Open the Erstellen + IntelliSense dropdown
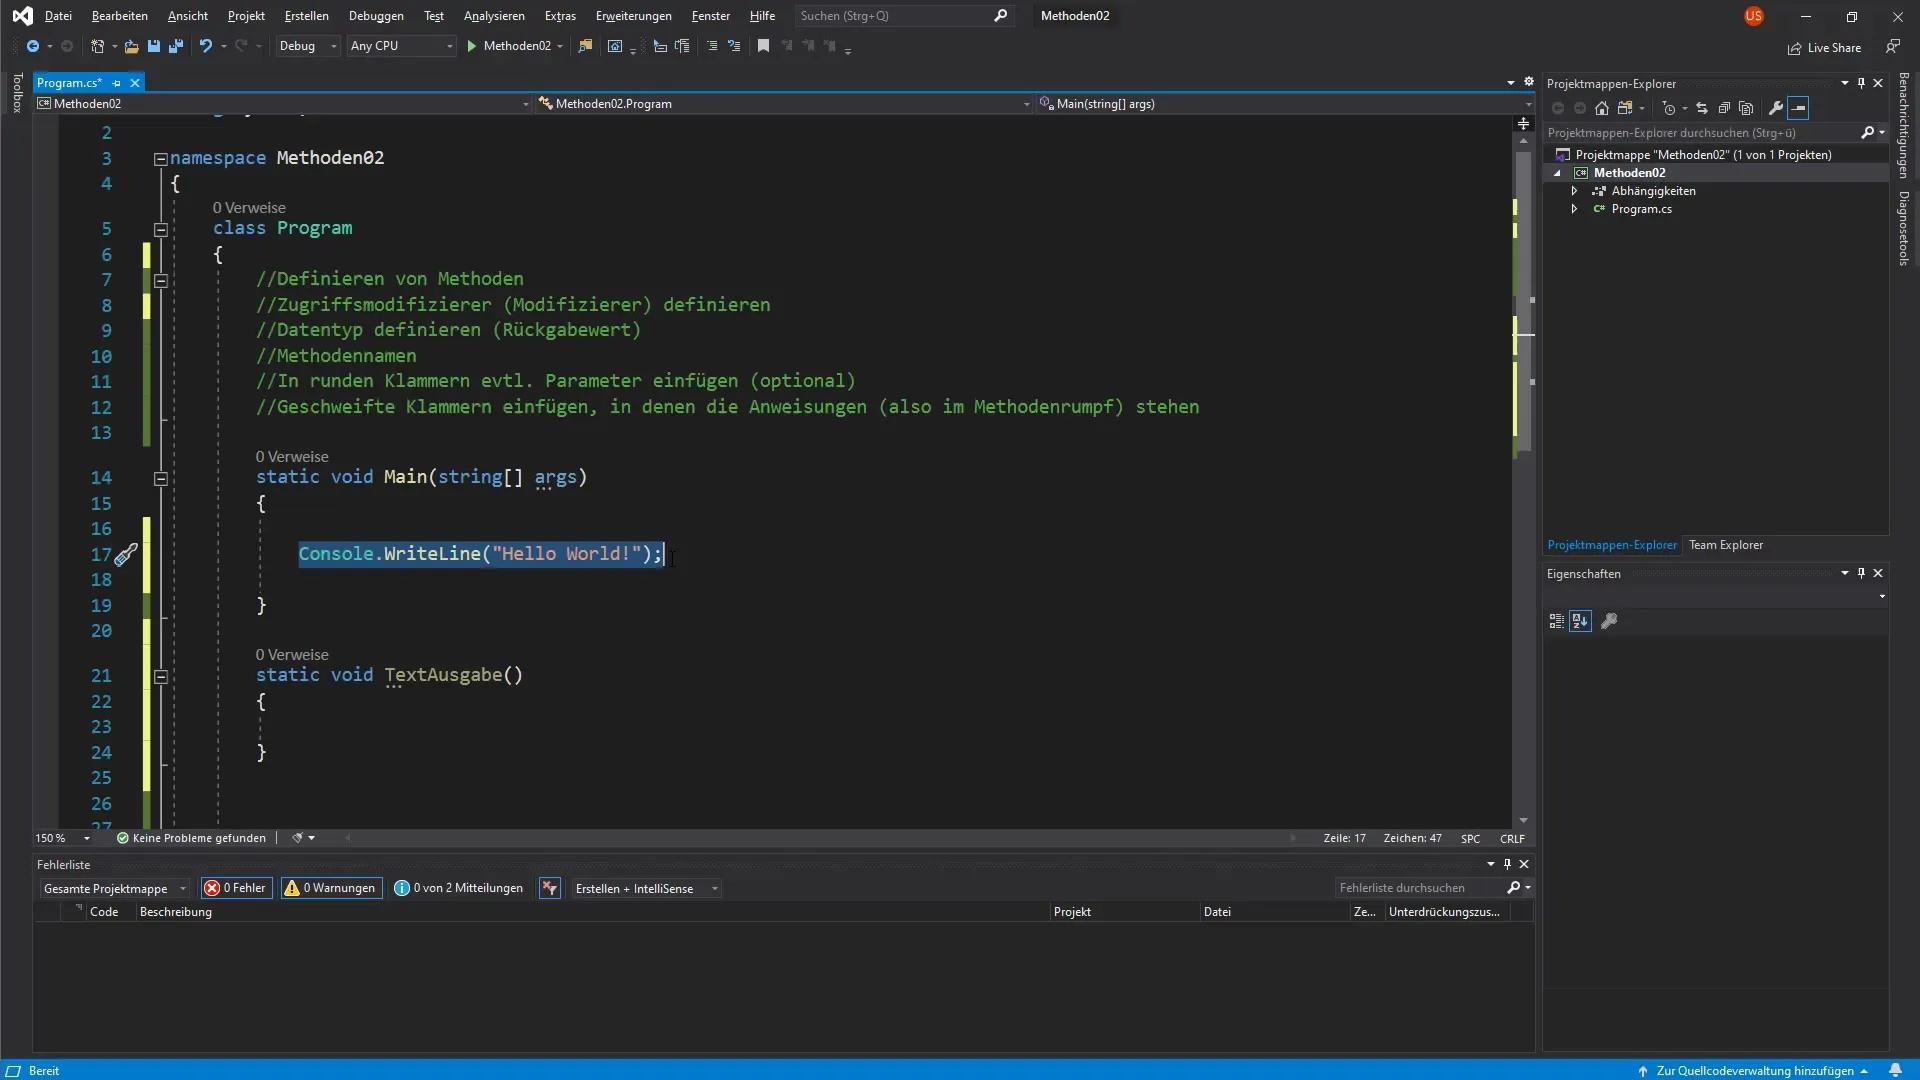 (646, 888)
